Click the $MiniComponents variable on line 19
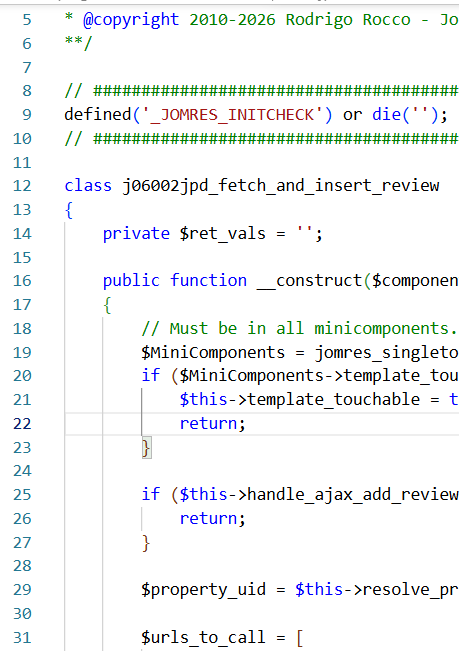 point(213,353)
